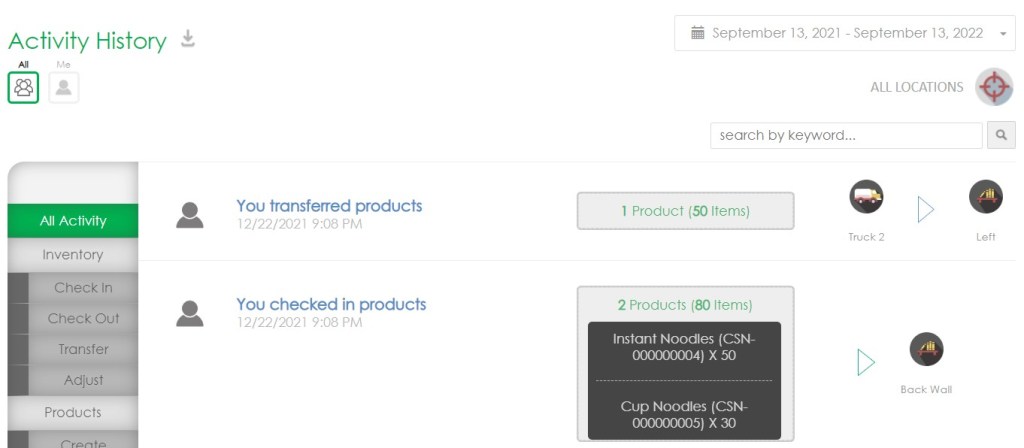
Task: Expand the 1 Product (50 Items) box
Action: tap(685, 211)
